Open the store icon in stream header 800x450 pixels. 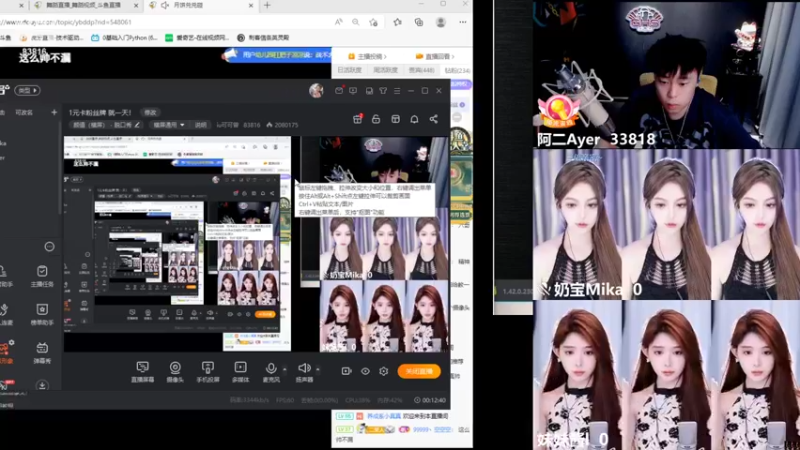(x=395, y=119)
